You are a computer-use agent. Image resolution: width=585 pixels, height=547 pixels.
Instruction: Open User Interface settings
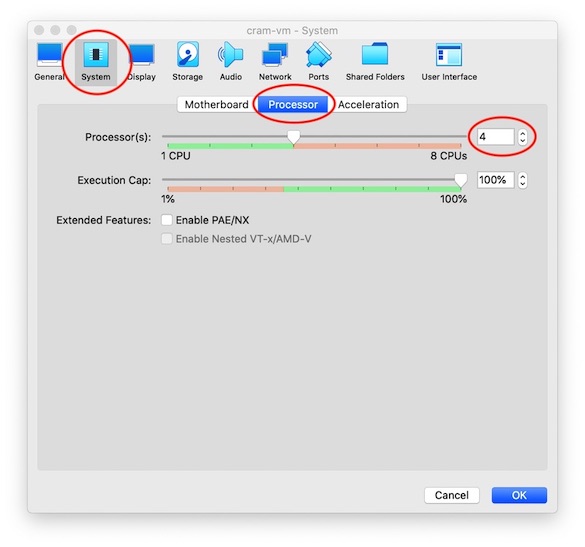[449, 62]
